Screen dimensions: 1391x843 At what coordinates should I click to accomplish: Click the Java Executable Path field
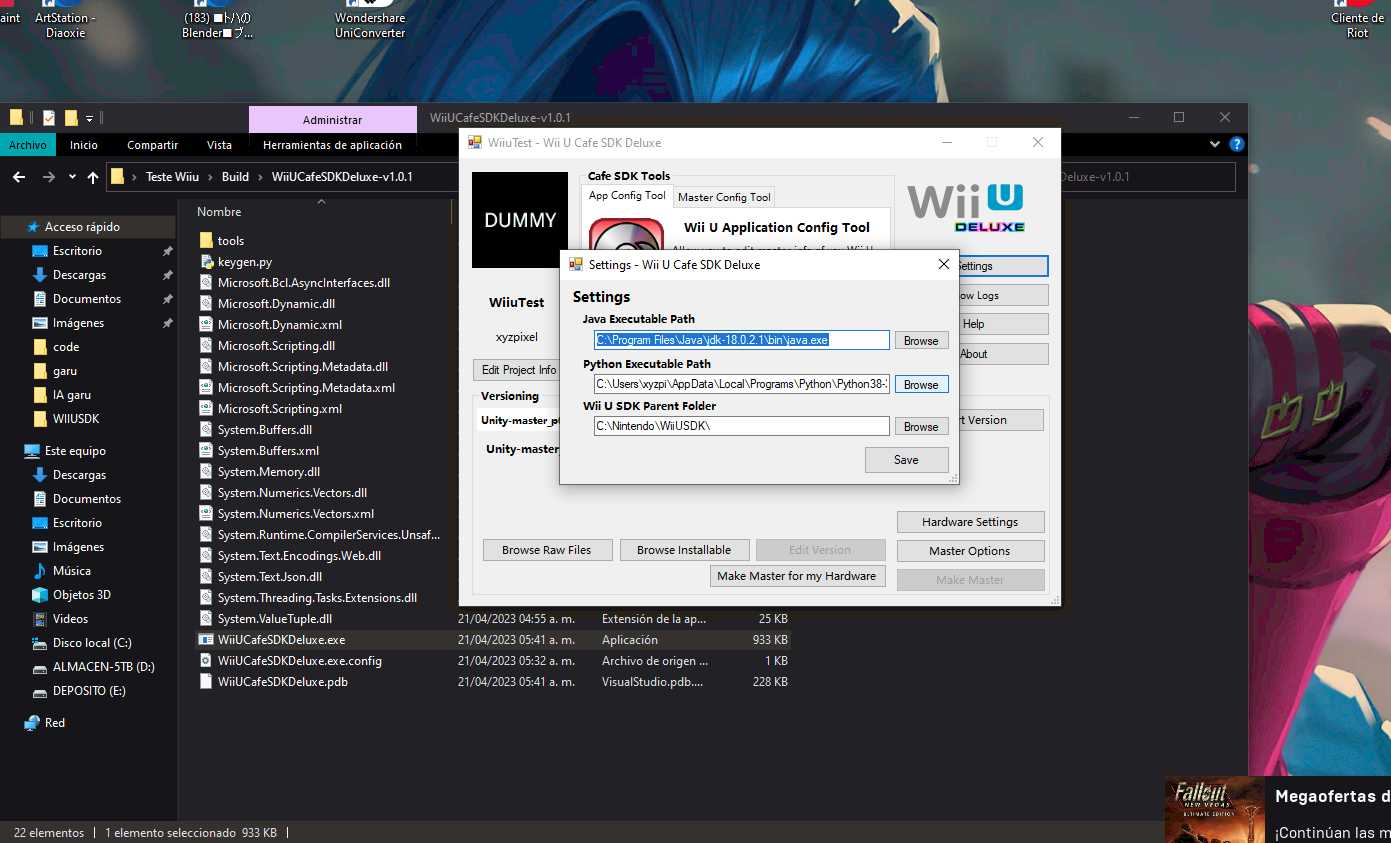[741, 340]
